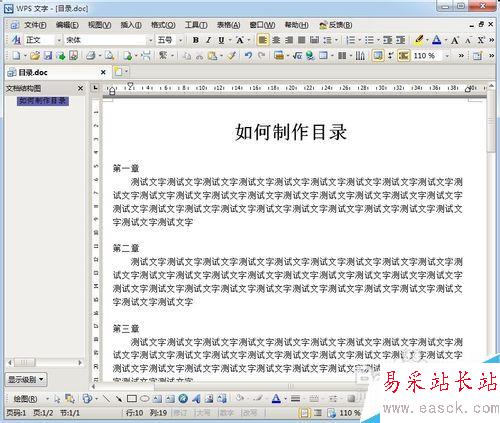Select the arrow drawing tool
Image resolution: width=500 pixels, height=423 pixels.
[119, 398]
